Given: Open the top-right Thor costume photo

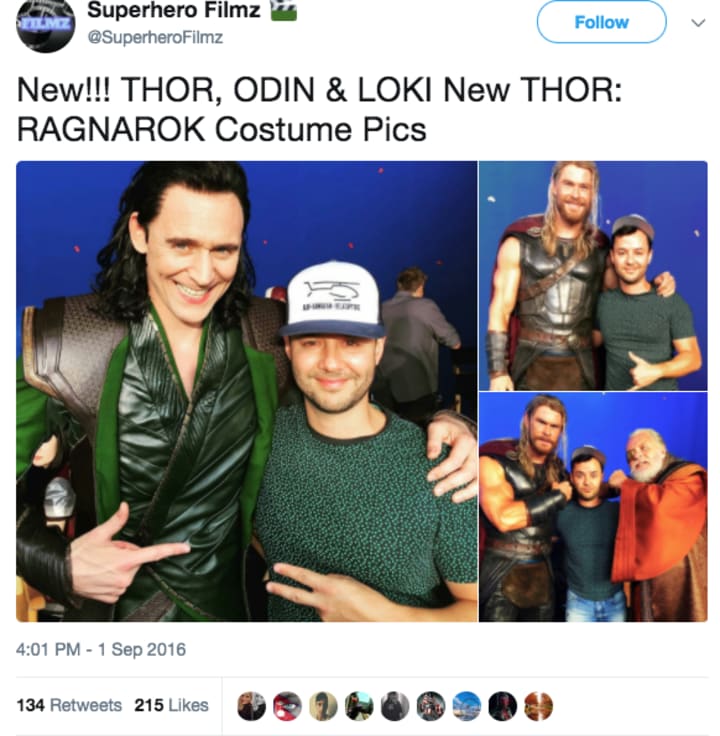Looking at the screenshot, I should click(593, 276).
